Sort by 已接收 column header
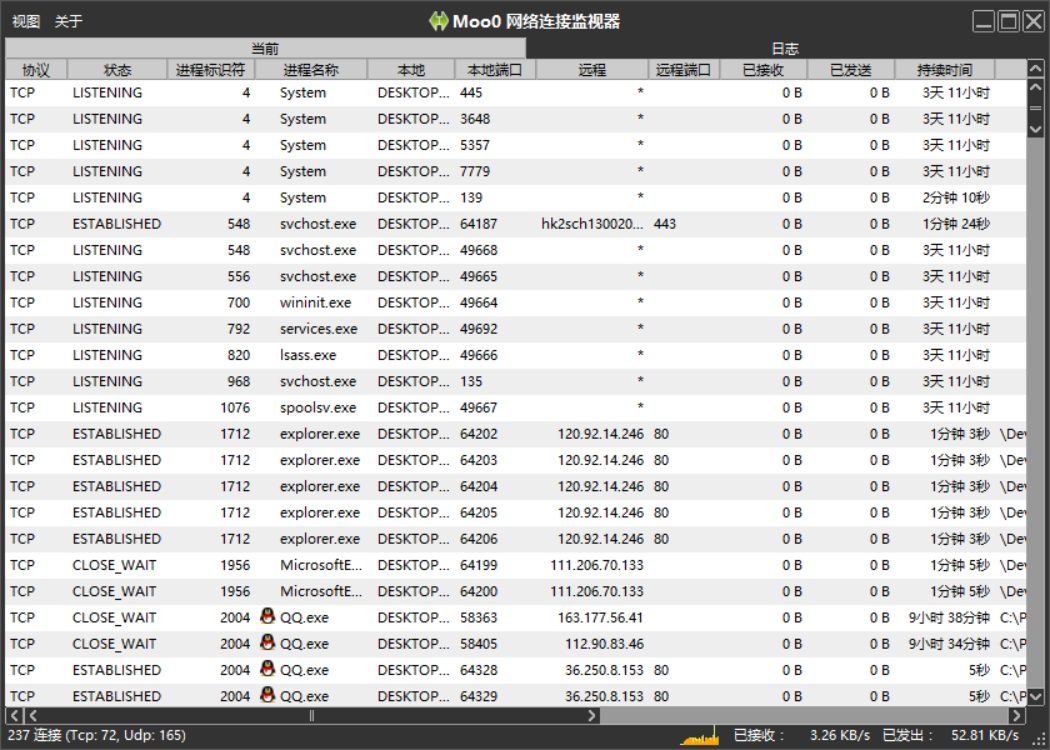Screen dimensions: 1050x750 763,70
